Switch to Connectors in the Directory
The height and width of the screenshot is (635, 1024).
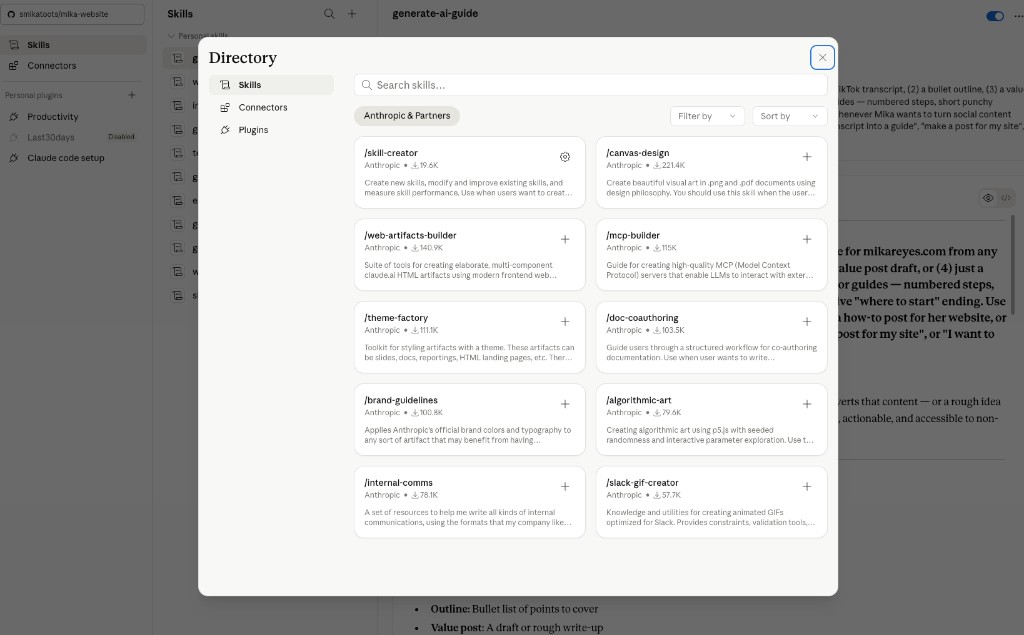tap(262, 107)
